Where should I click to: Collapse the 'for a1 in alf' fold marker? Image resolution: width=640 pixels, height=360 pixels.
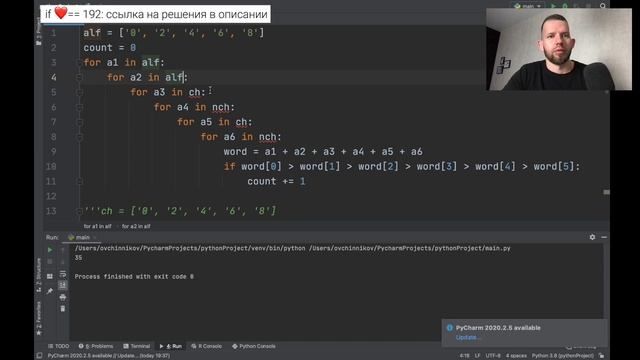pyautogui.click(x=80, y=62)
